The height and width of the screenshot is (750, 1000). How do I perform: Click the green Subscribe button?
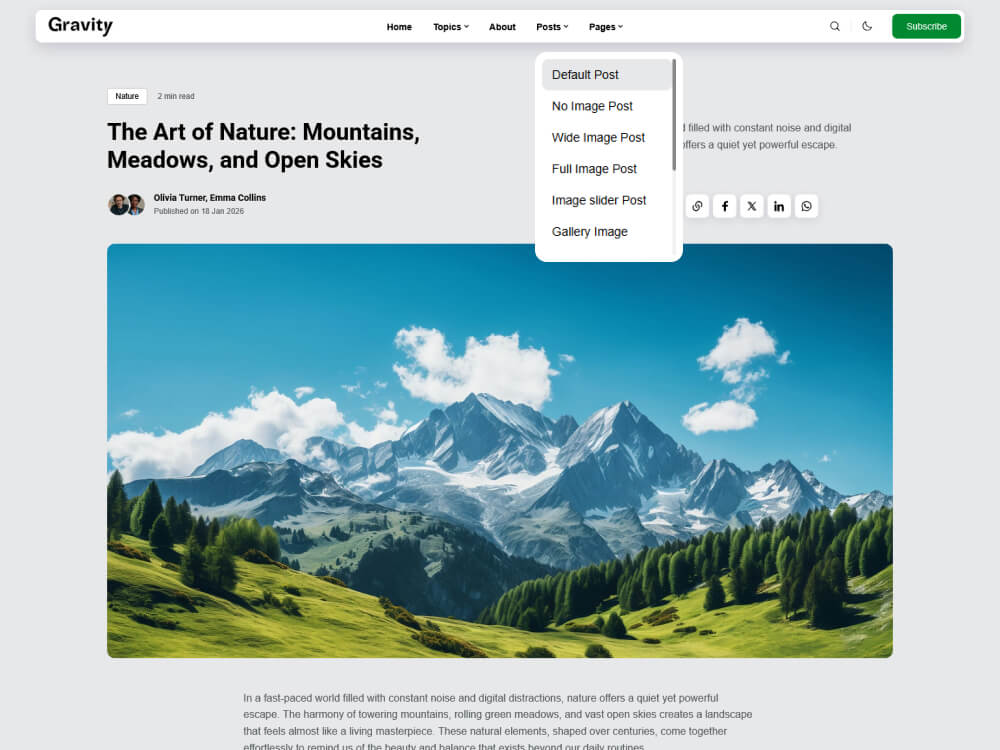(926, 26)
